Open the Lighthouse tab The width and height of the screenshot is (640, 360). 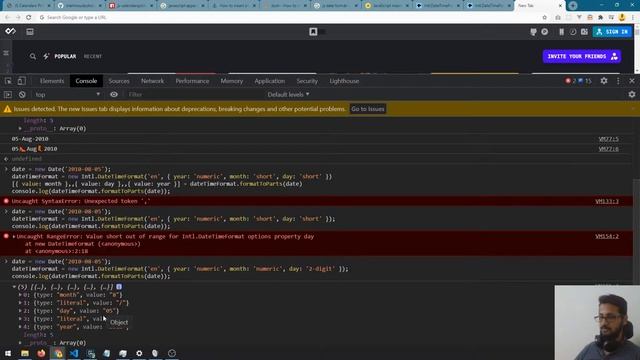pyautogui.click(x=344, y=81)
